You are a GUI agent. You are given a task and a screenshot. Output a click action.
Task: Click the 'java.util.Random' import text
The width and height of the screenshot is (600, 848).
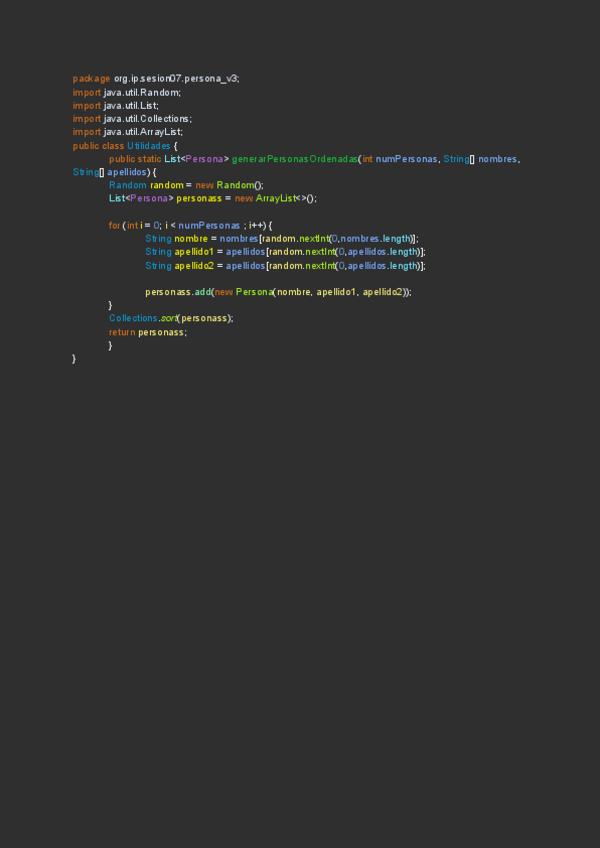tap(142, 92)
